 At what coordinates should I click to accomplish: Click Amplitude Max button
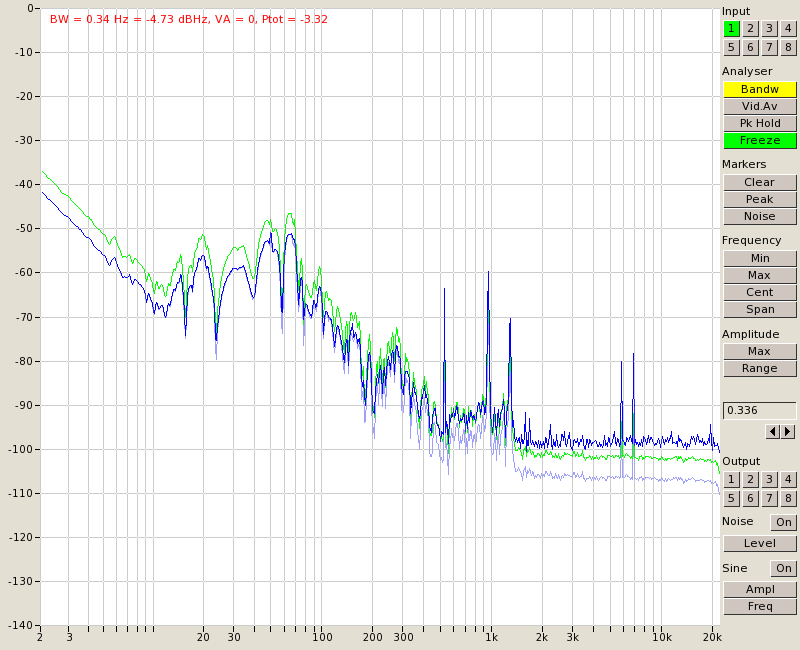(x=760, y=351)
